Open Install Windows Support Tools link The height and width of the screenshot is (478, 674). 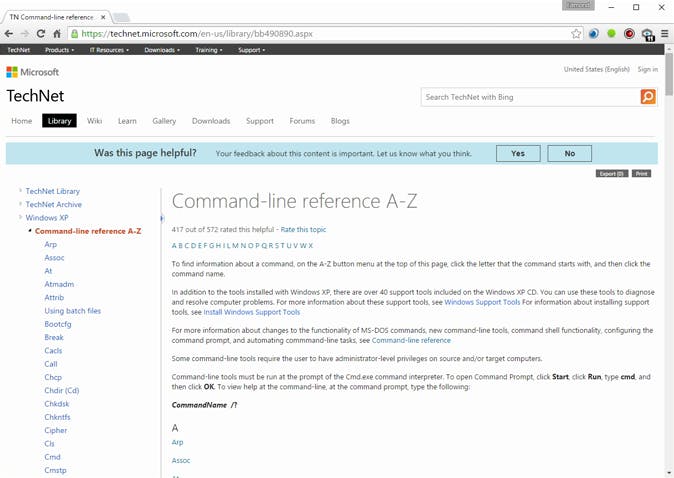click(251, 312)
